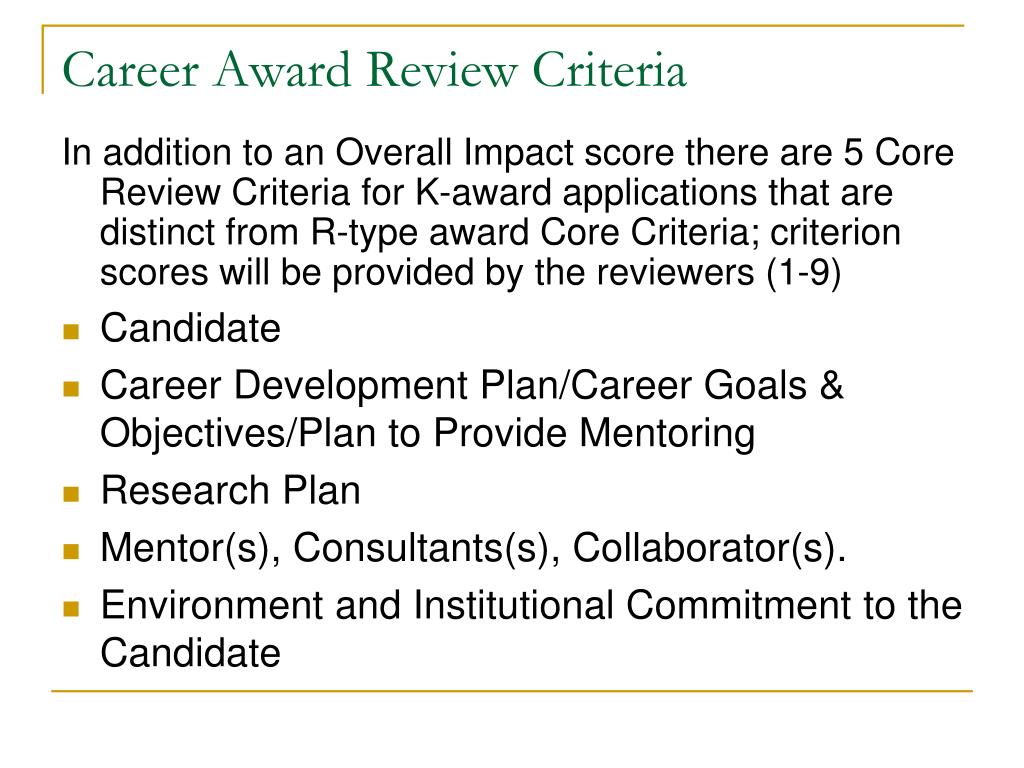Screen dimensions: 1024x768
Task: Select the Overall Impact score intro line
Action: pyautogui.click(x=508, y=153)
